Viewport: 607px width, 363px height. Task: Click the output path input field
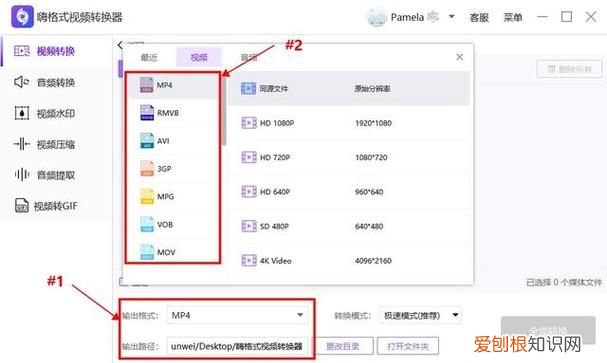[x=237, y=346]
